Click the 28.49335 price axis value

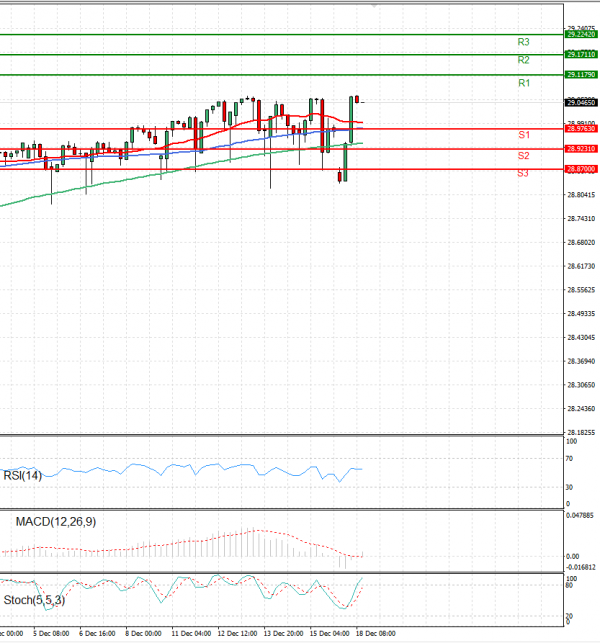point(581,314)
